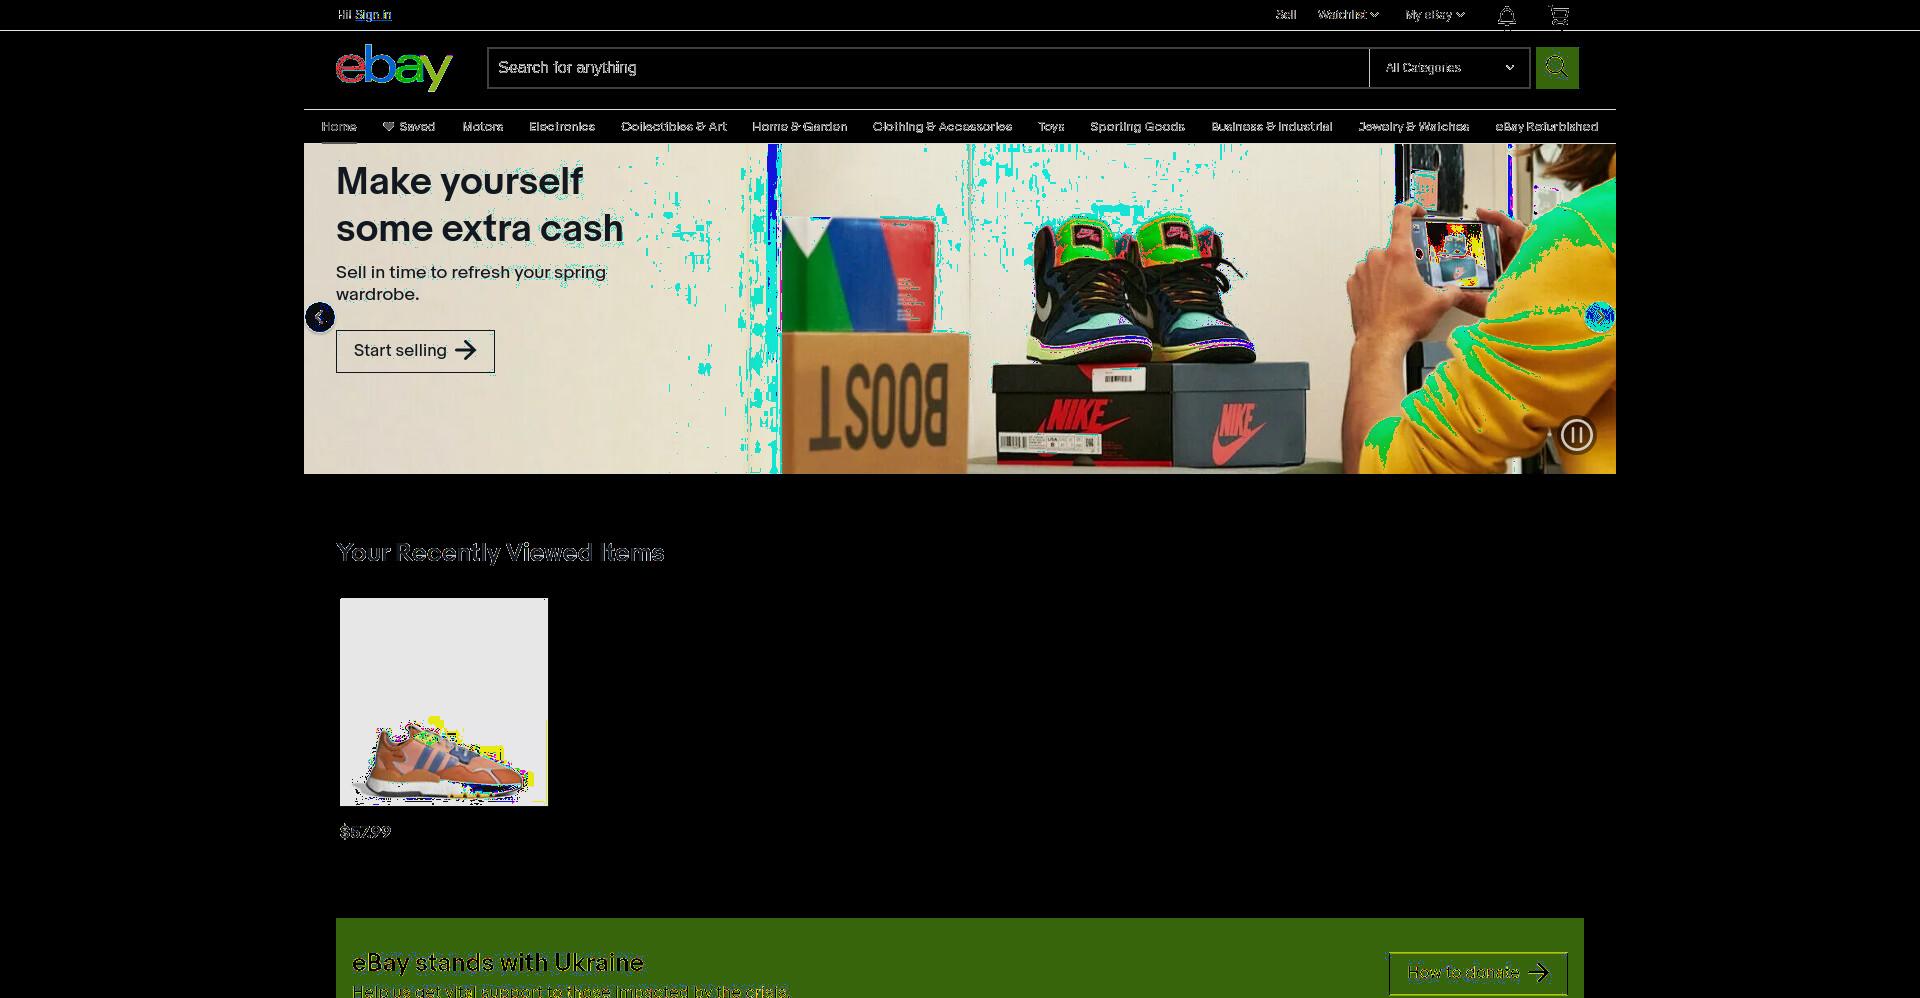Open the notifications bell
1920x998 pixels.
1506,15
